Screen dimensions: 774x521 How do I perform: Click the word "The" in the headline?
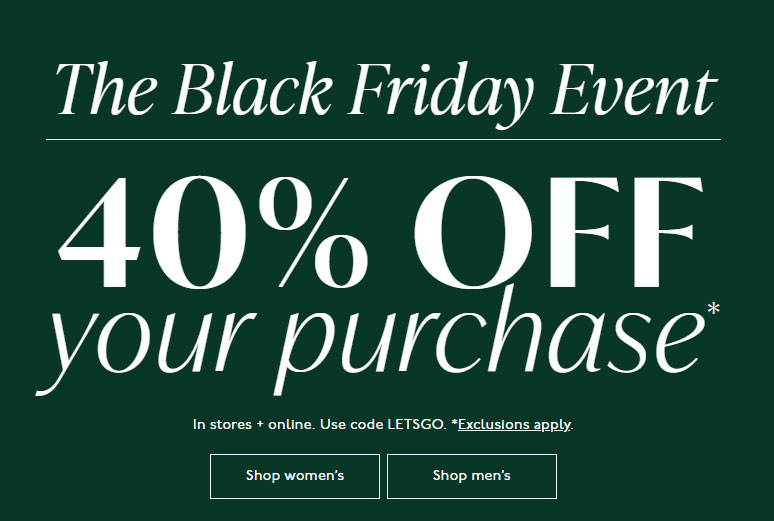(x=106, y=89)
